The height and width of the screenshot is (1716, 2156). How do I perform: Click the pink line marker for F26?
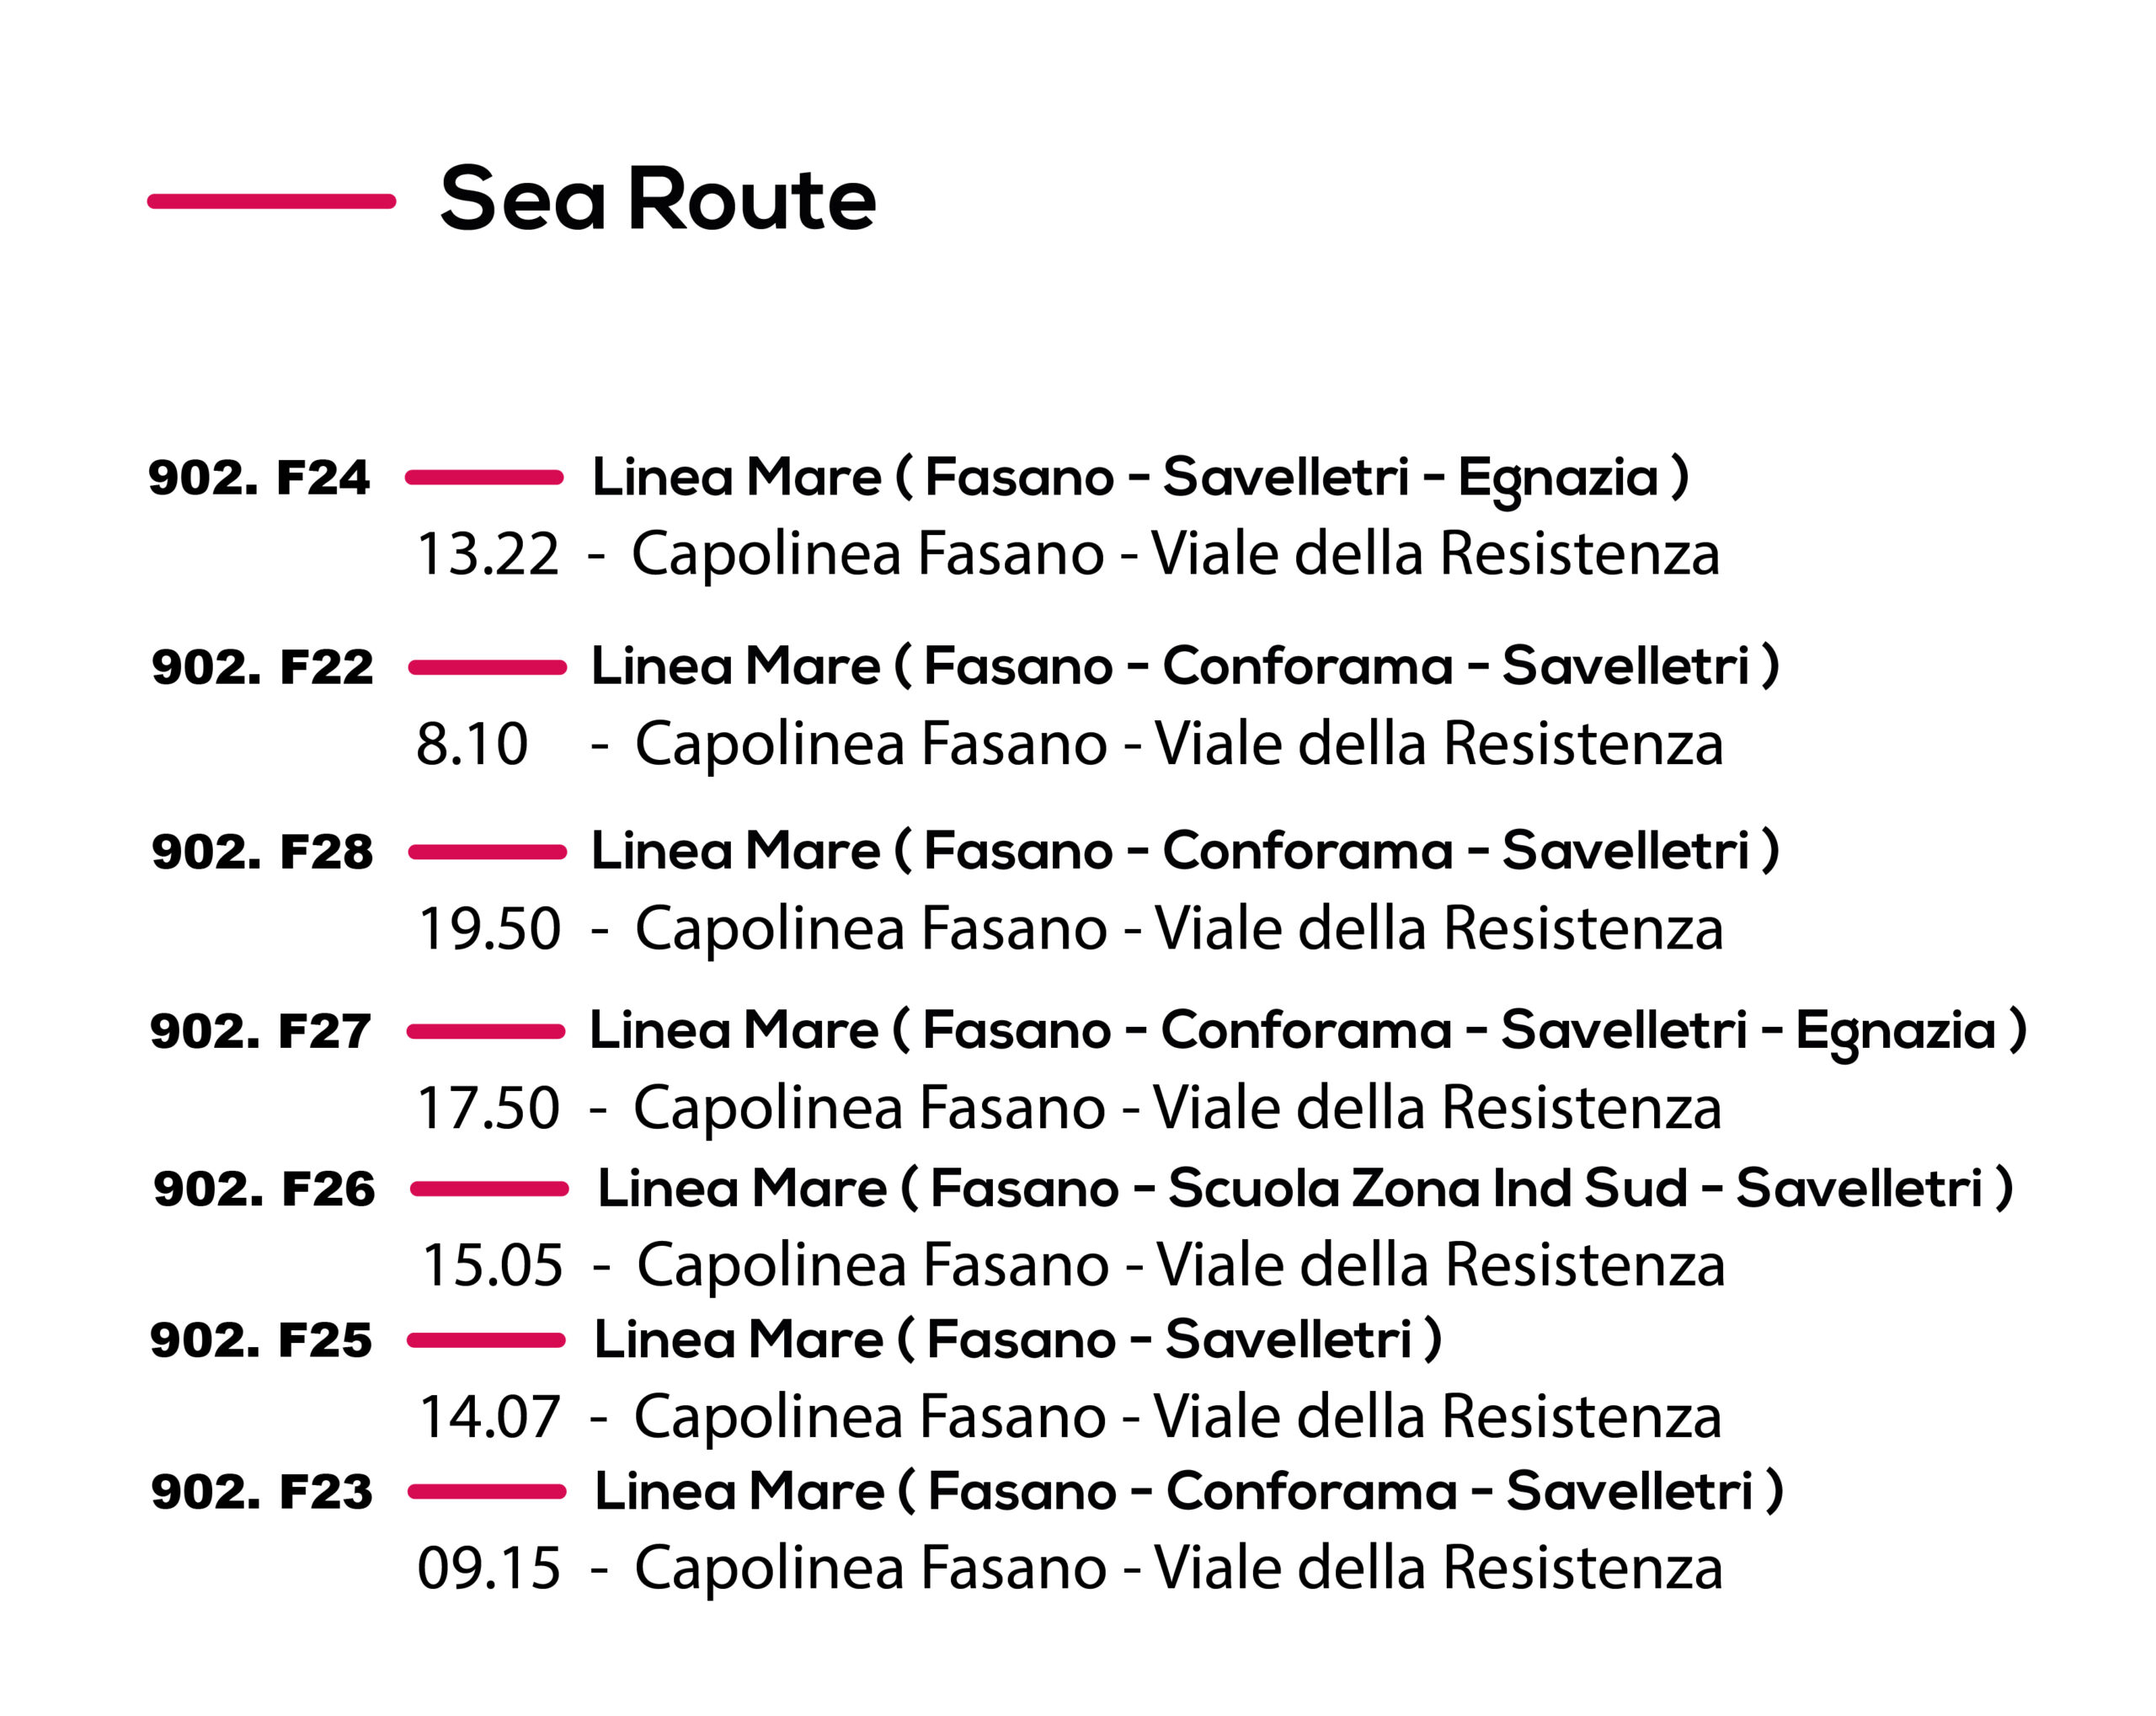[x=490, y=1188]
